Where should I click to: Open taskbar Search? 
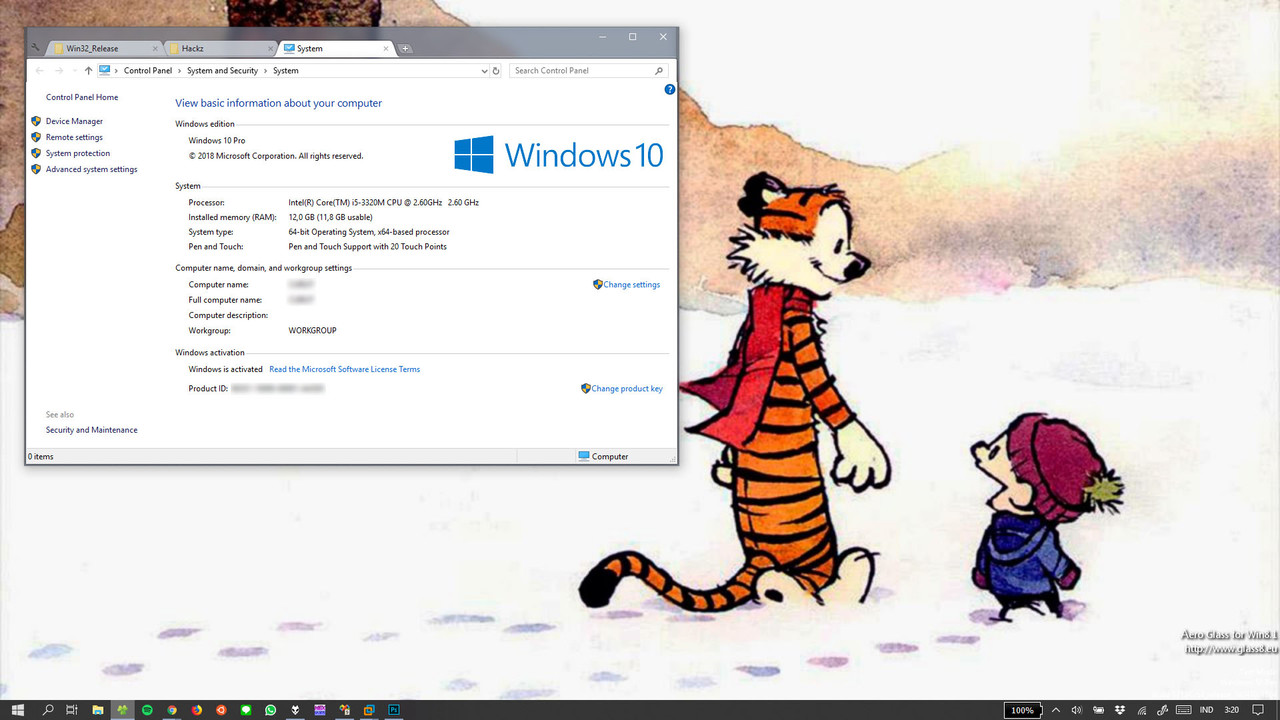coord(48,710)
